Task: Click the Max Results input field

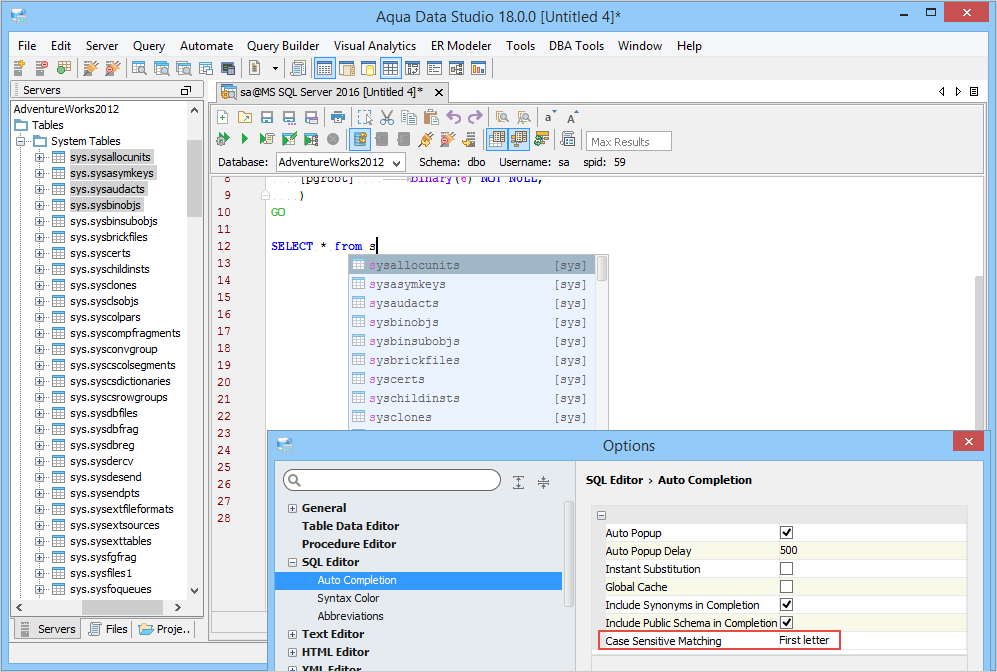Action: [629, 141]
